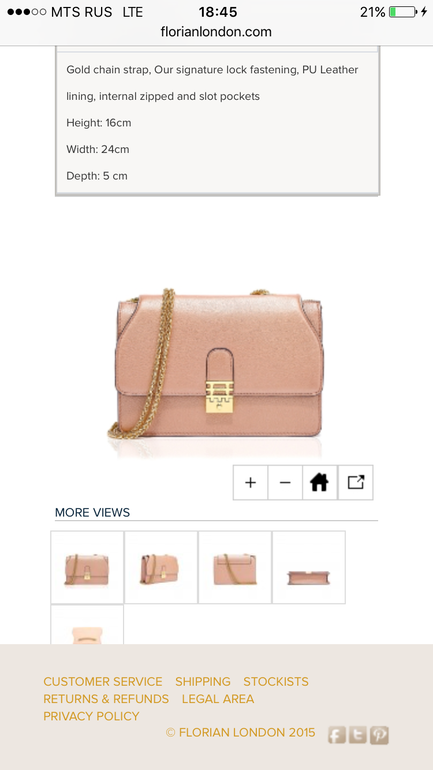433x770 pixels.
Task: Open full-screen image view icon
Action: [x=355, y=482]
